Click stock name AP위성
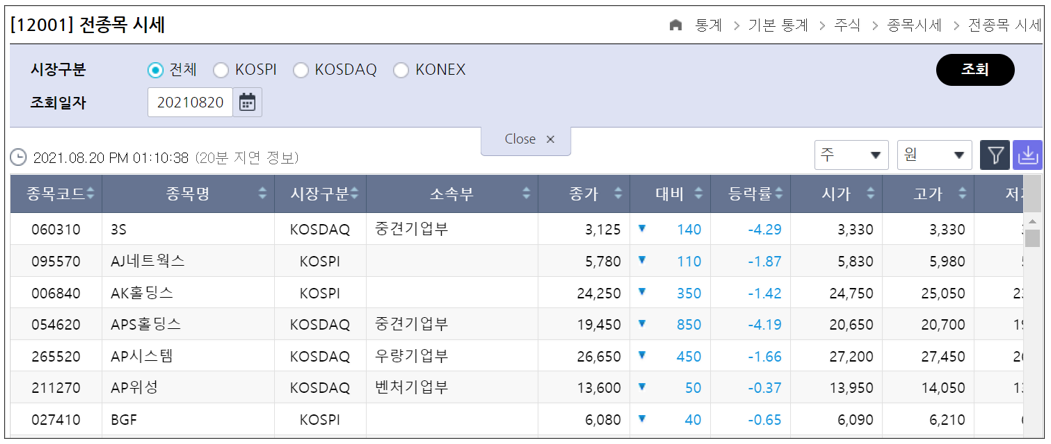The width and height of the screenshot is (1051, 444). click(135, 388)
